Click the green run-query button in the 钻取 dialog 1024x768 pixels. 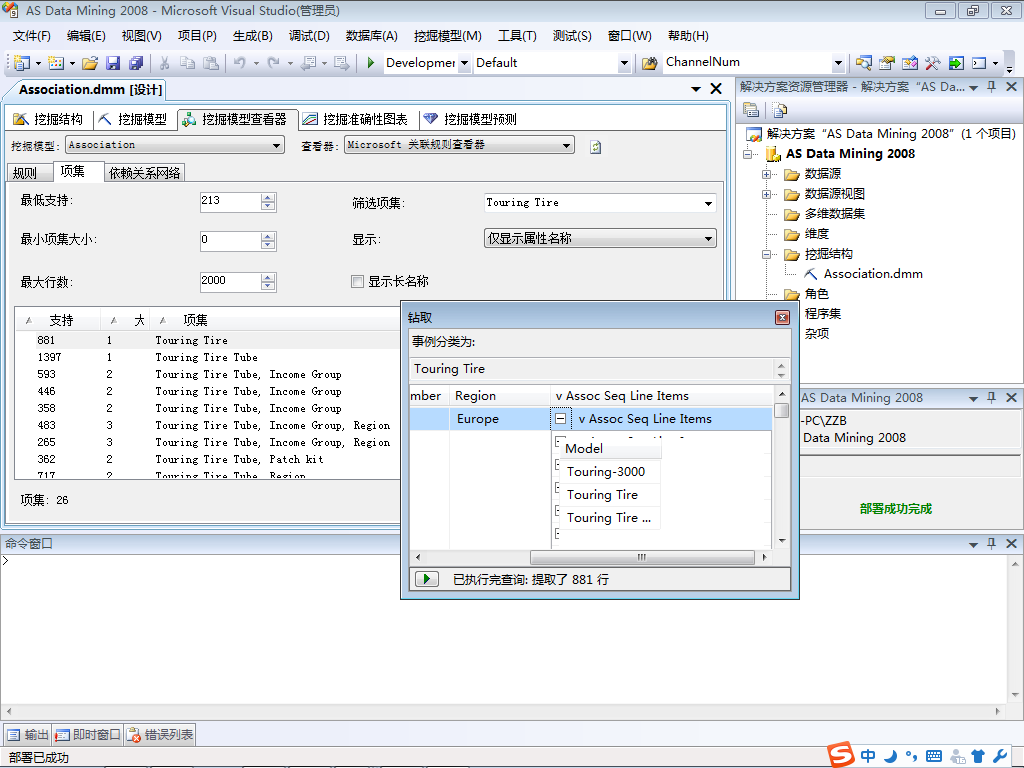click(426, 579)
